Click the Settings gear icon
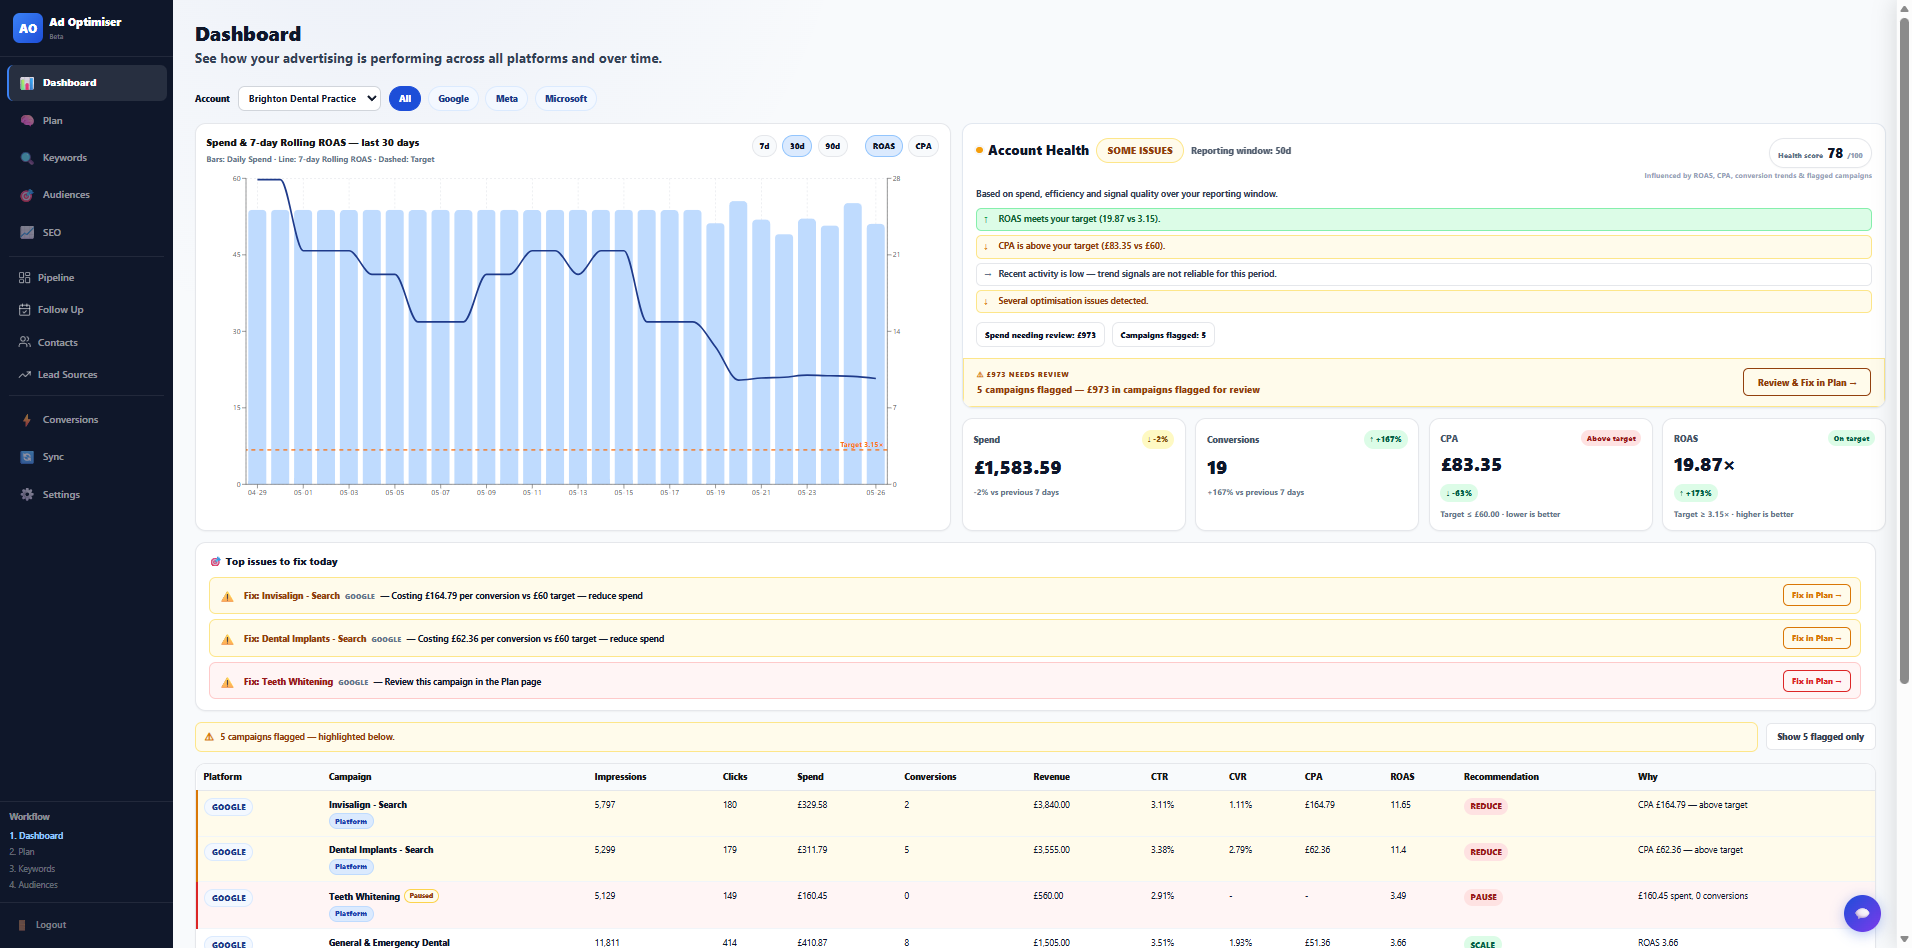Viewport: 1912px width, 948px height. [27, 495]
